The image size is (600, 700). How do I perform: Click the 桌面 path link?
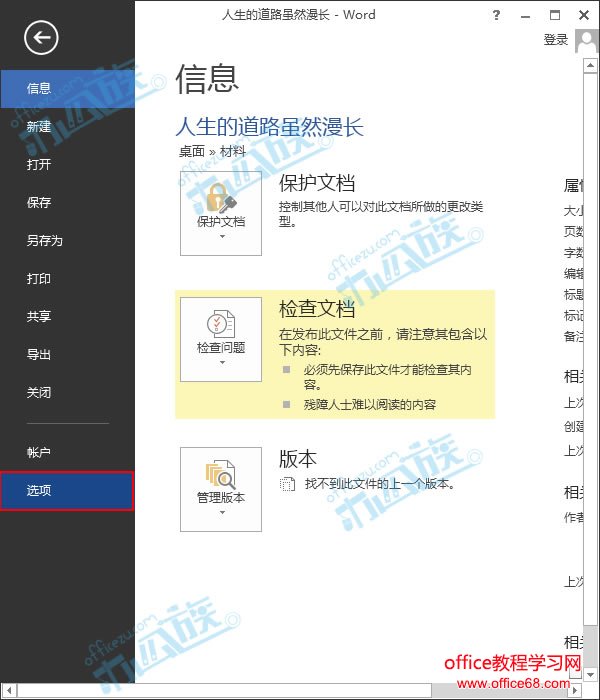tap(192, 151)
